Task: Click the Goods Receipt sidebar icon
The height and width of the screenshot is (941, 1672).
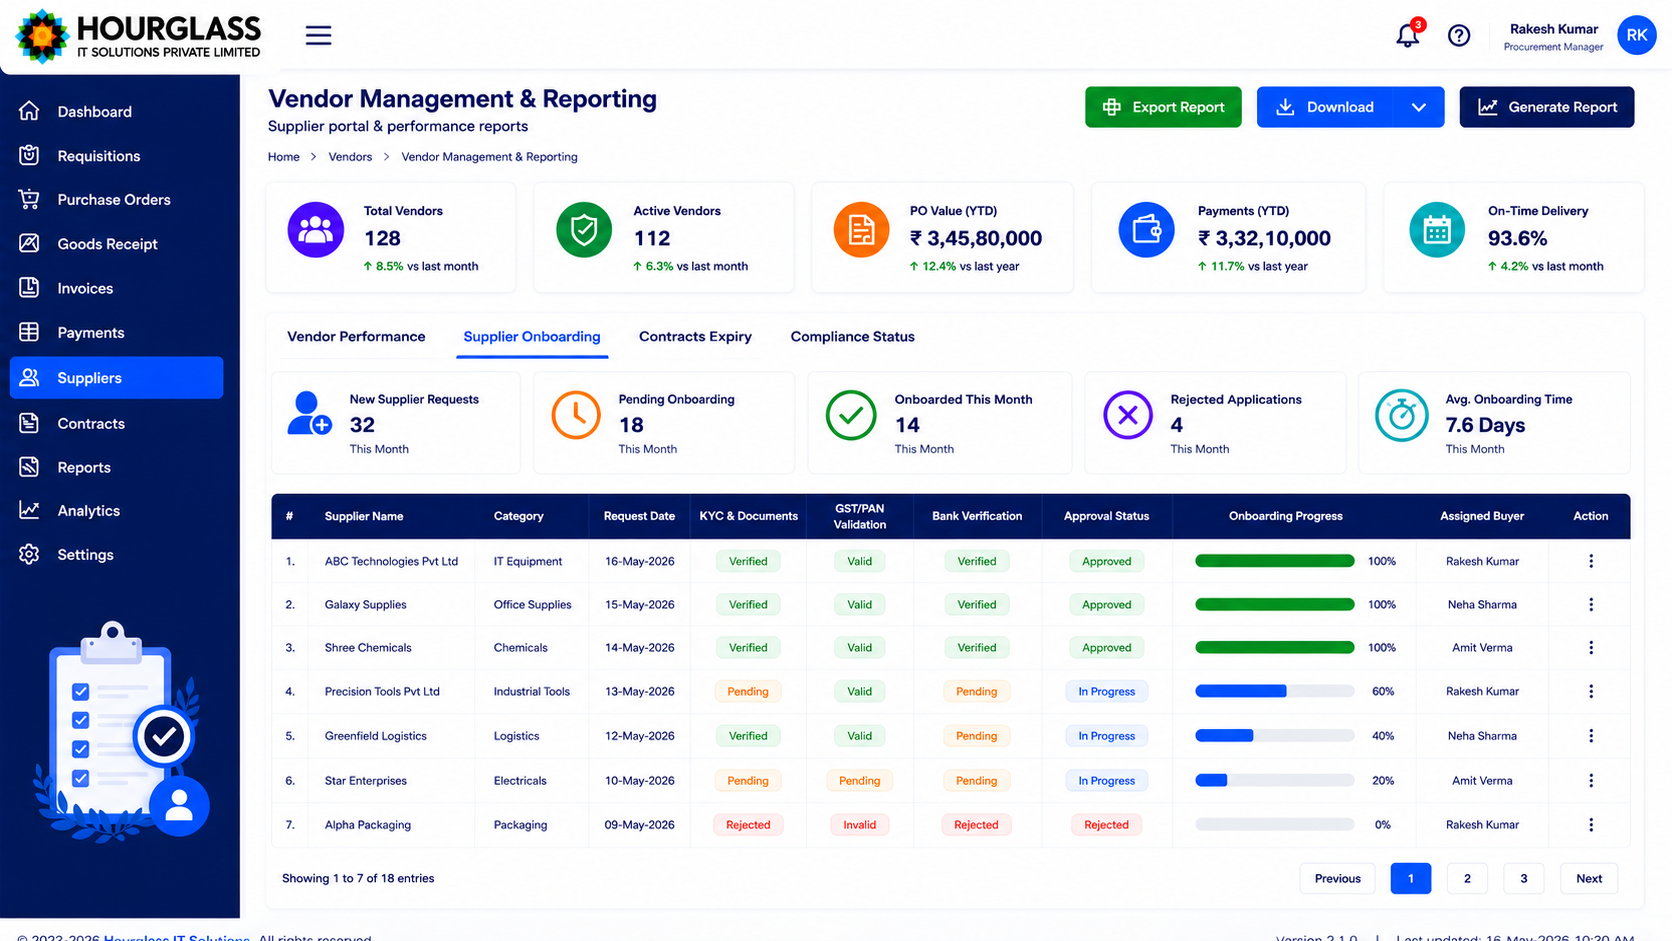Action: [29, 243]
